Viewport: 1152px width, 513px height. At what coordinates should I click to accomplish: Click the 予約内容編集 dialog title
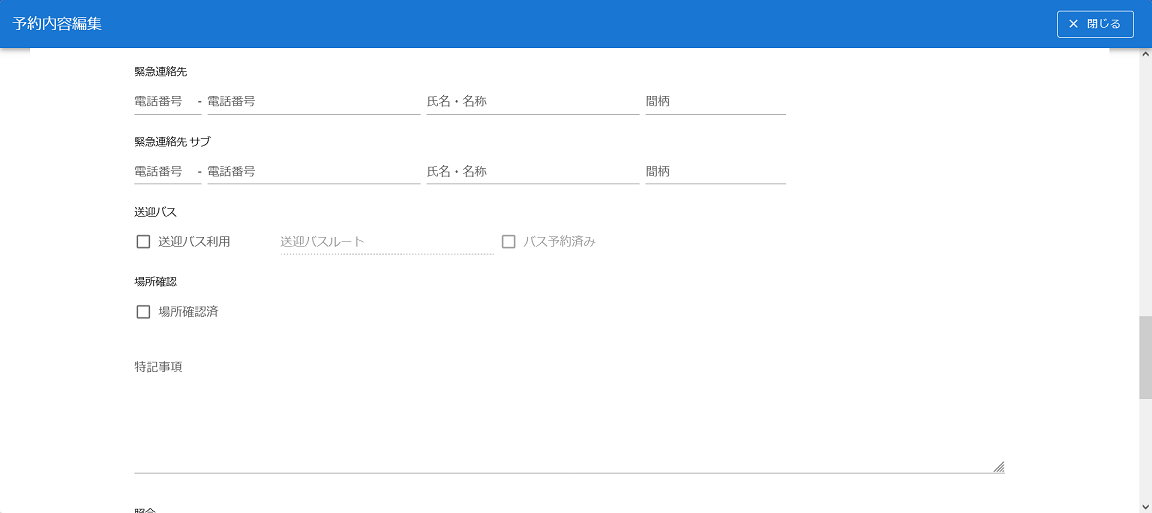pos(57,23)
